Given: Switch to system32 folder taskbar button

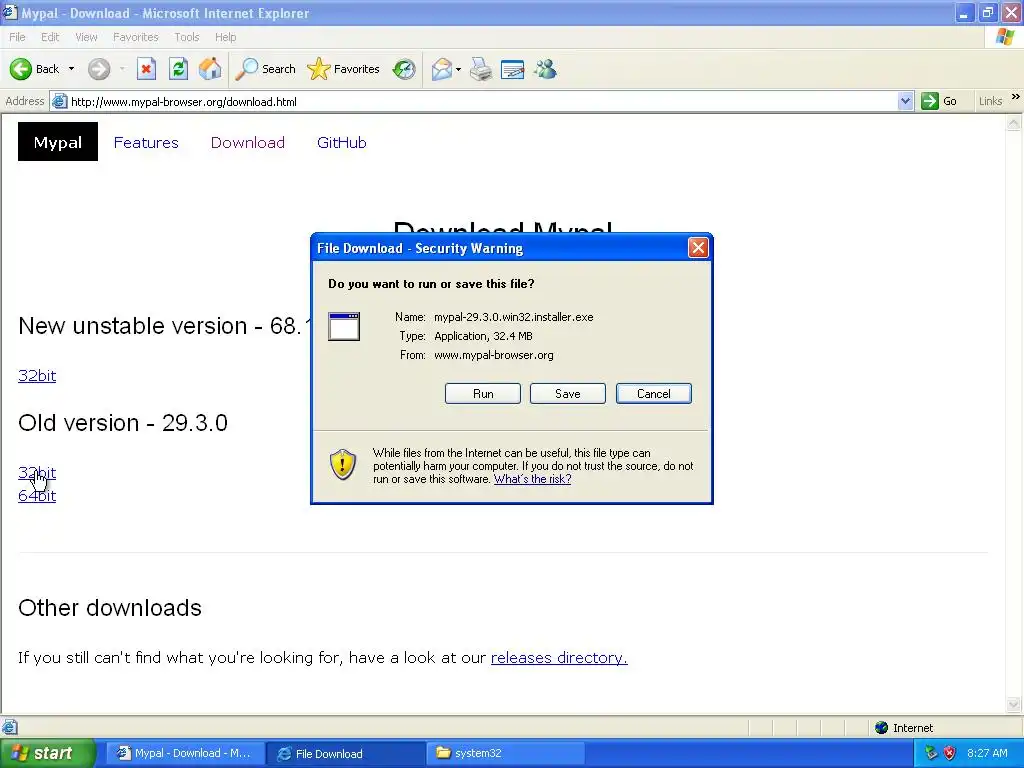Looking at the screenshot, I should point(505,753).
